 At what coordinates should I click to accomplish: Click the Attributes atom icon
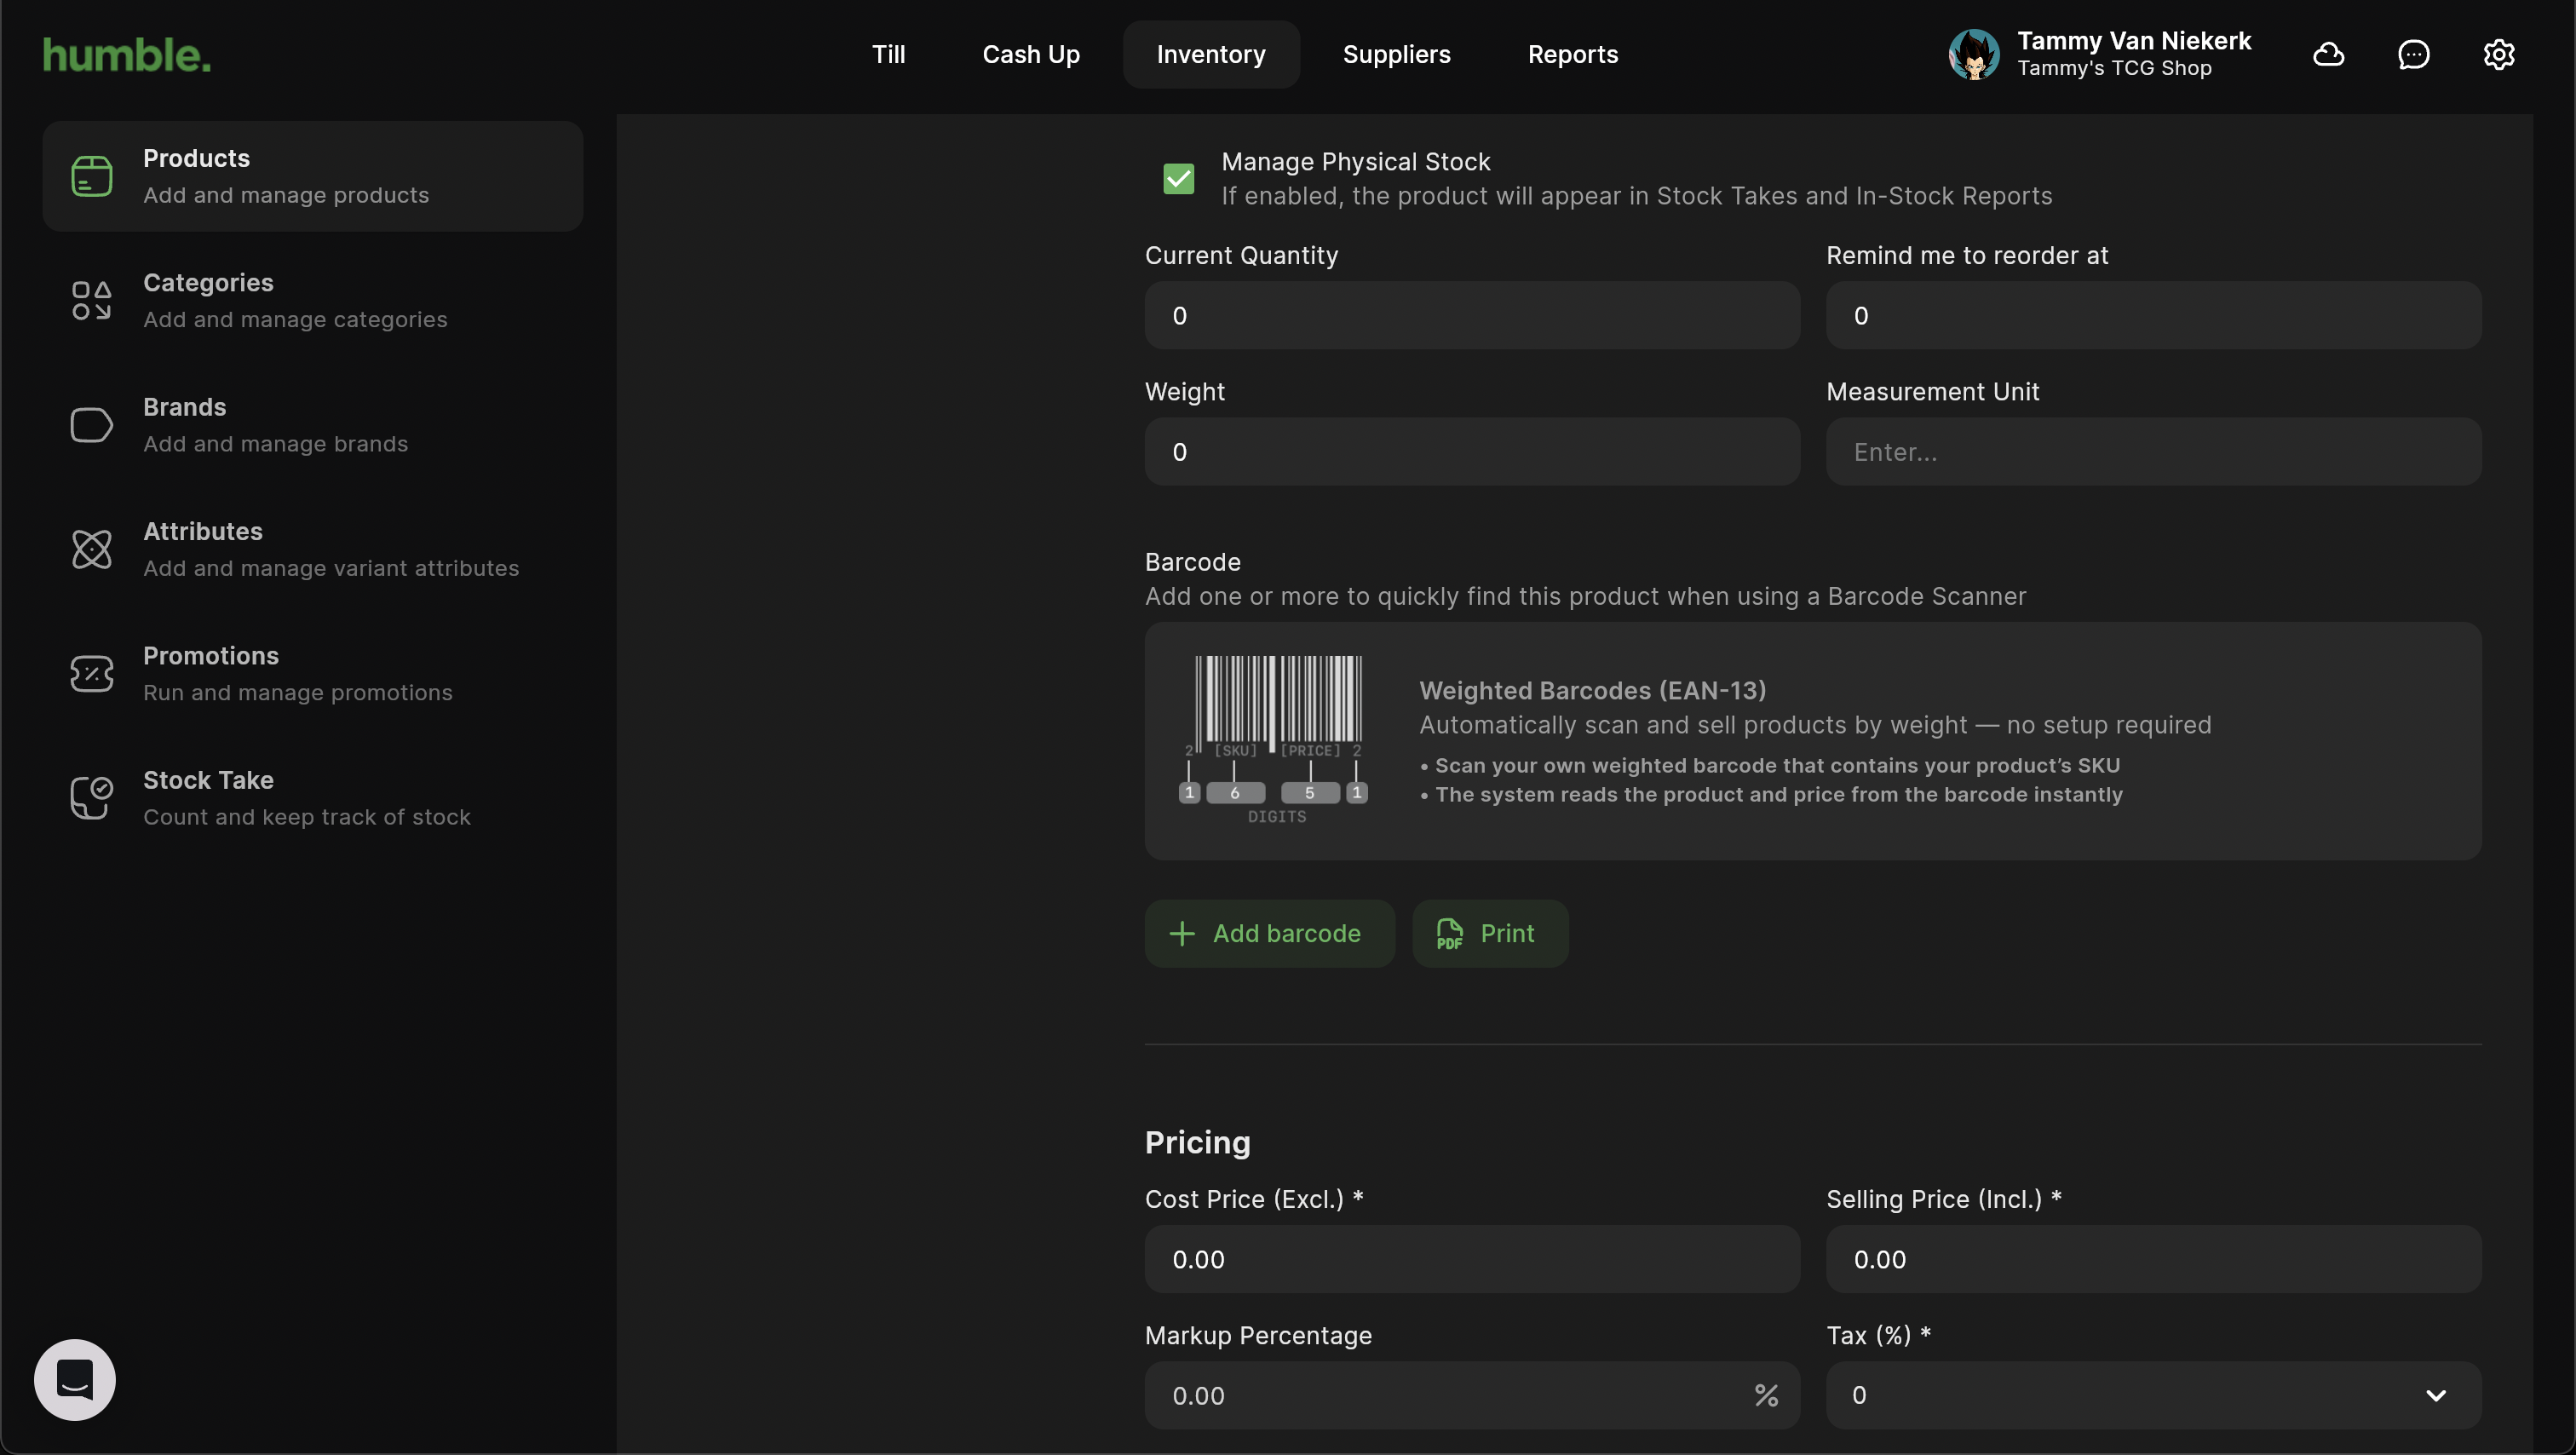tap(91, 549)
